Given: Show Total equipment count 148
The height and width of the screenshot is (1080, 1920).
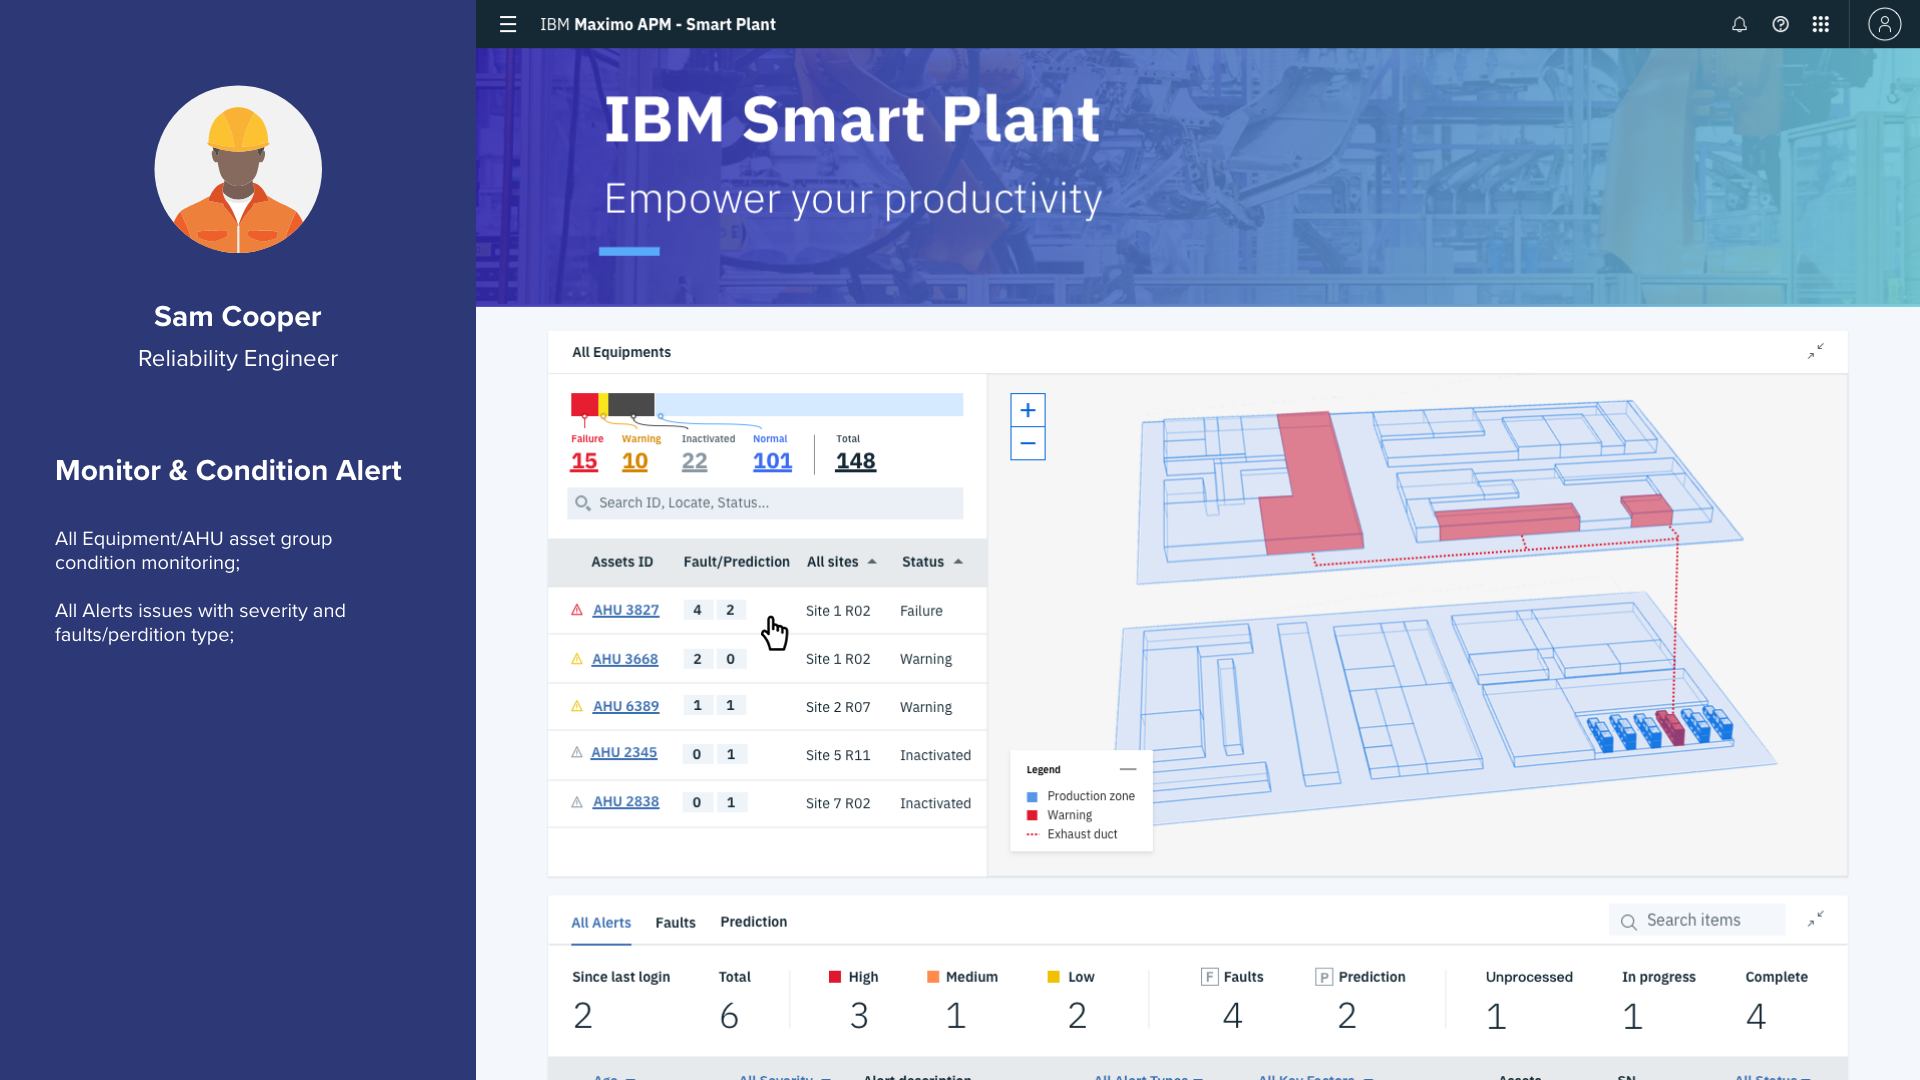Looking at the screenshot, I should coord(855,461).
